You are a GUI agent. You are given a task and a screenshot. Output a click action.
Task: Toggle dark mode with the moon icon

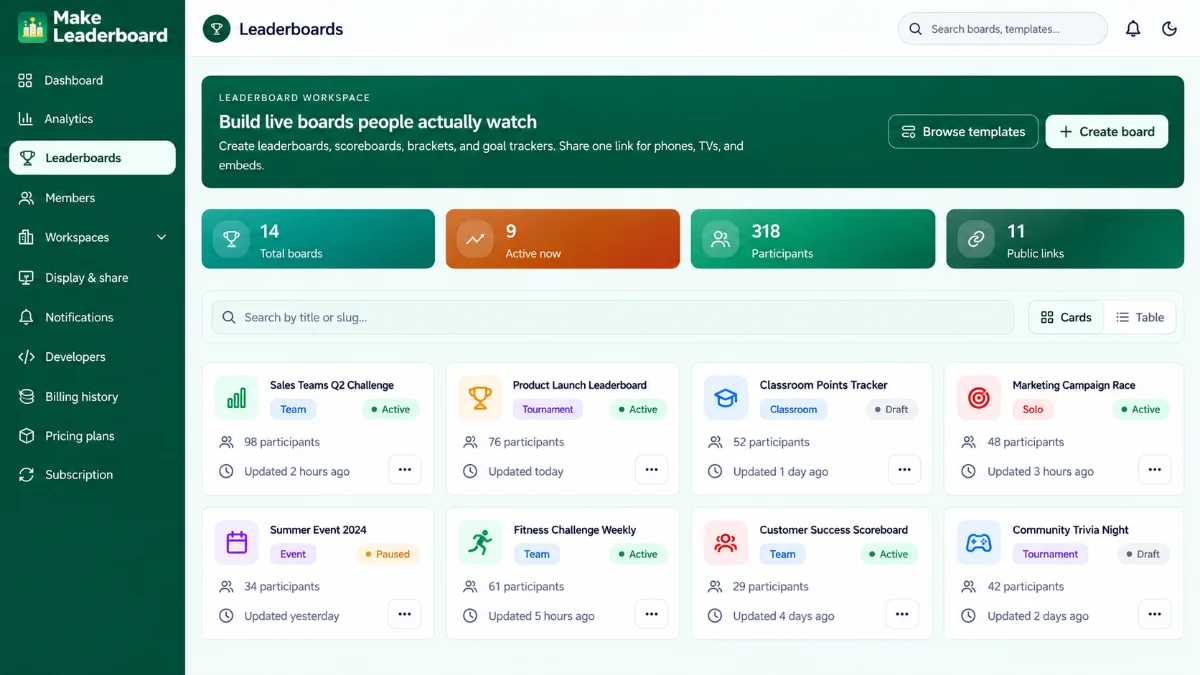(1169, 29)
